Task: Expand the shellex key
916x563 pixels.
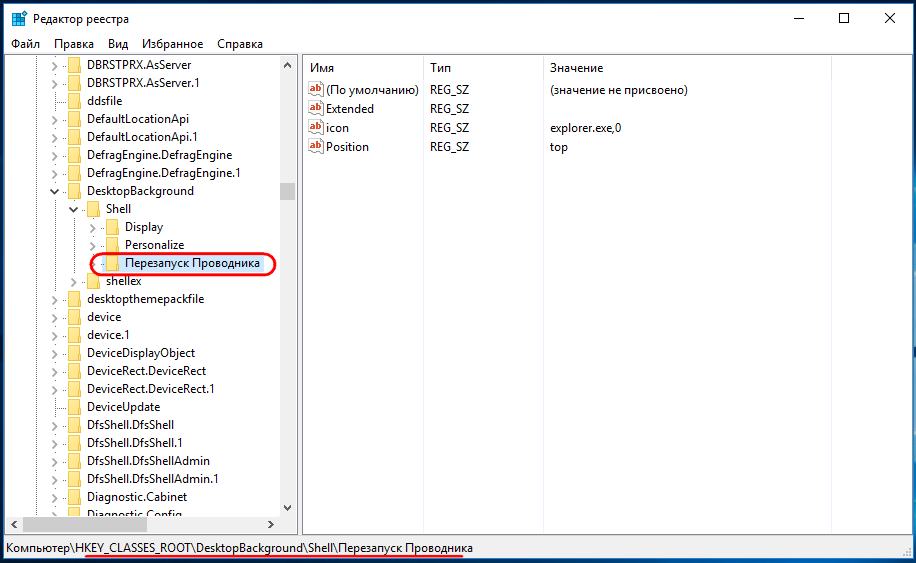Action: click(x=74, y=282)
